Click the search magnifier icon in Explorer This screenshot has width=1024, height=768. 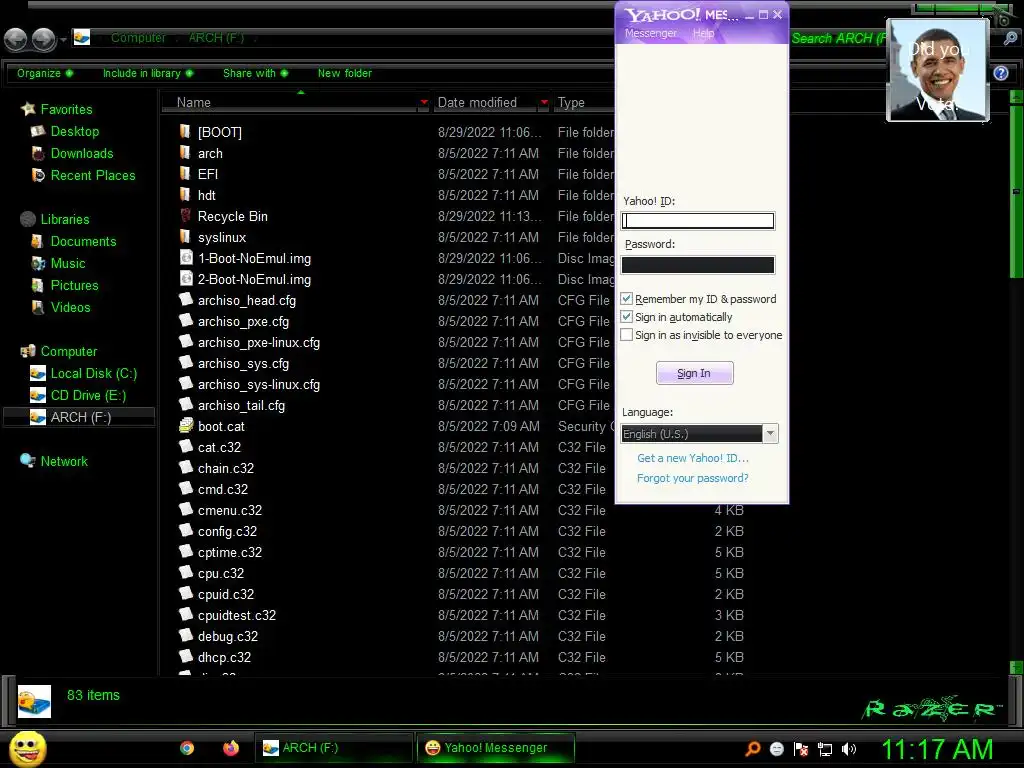point(1010,39)
